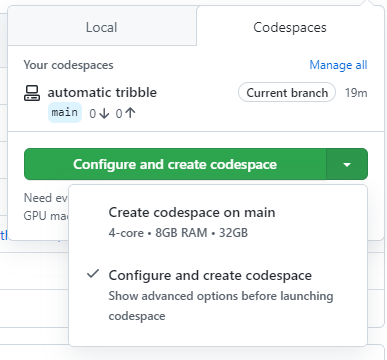Open the automatic tribble codespace

coord(102,92)
